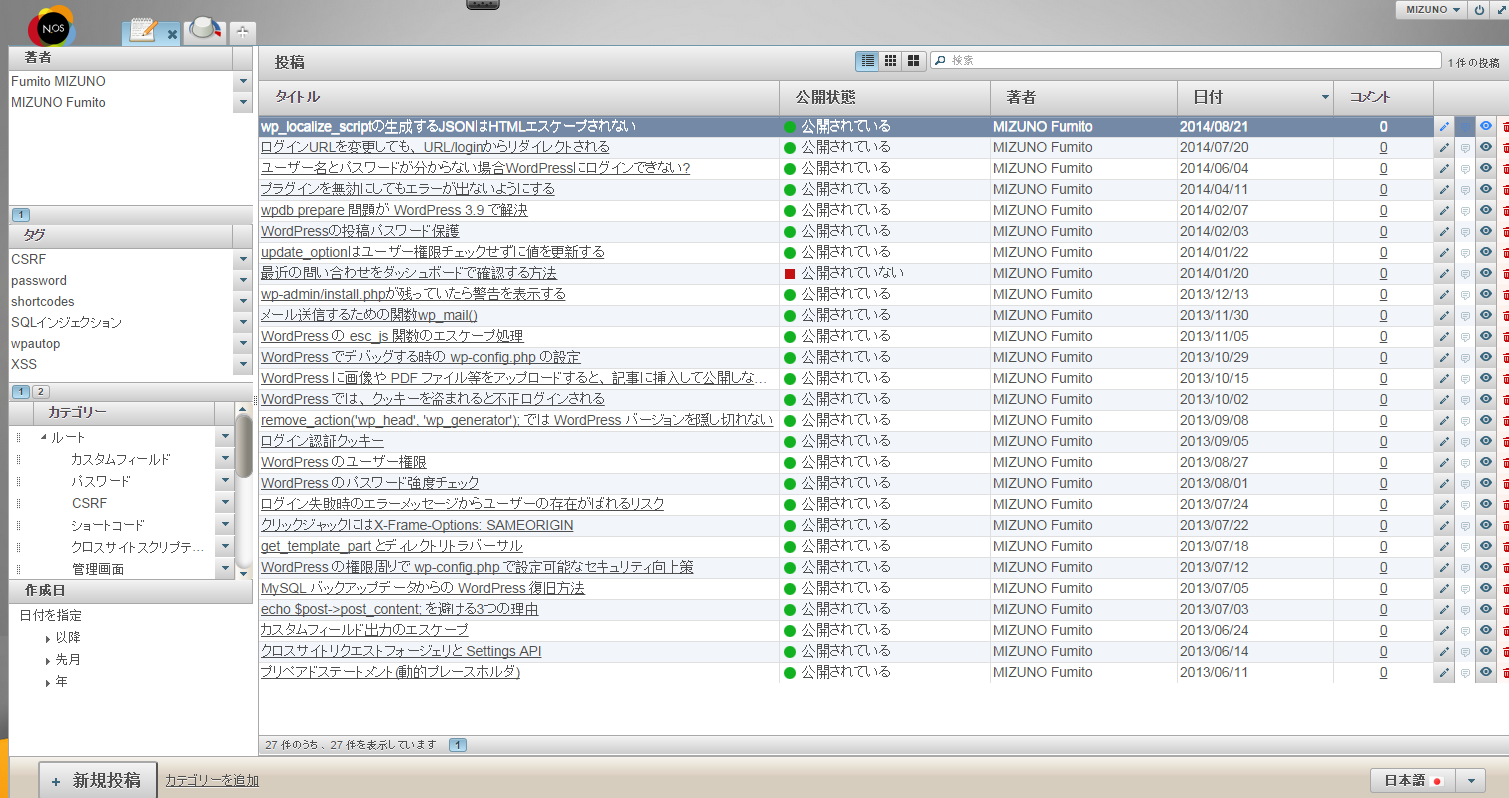The height and width of the screenshot is (798, 1509).
Task: Click pencil icon for 2013/06/11 post
Action: click(x=1444, y=673)
